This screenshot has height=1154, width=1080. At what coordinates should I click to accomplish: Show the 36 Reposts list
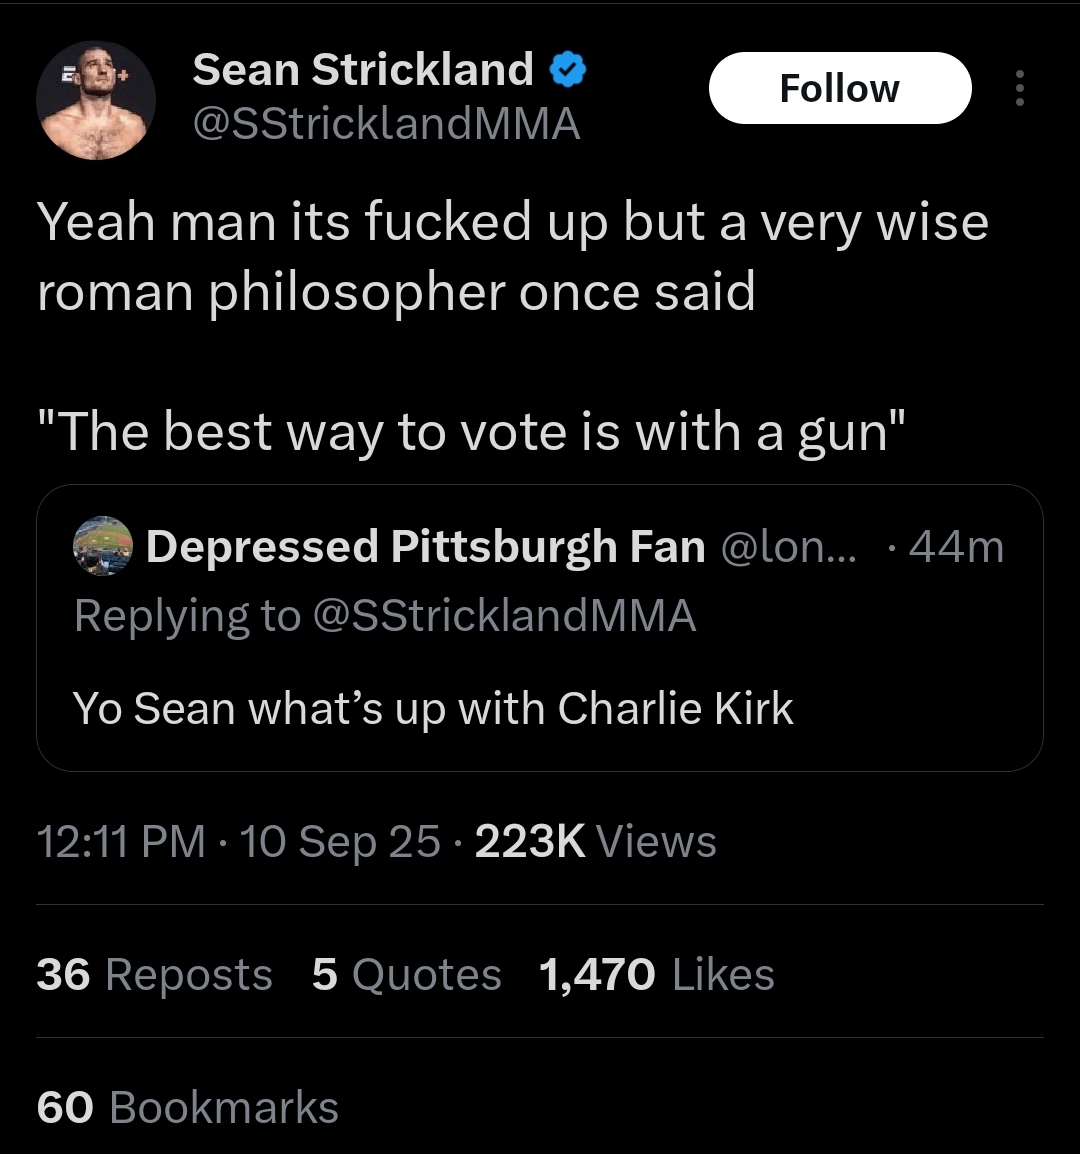155,974
